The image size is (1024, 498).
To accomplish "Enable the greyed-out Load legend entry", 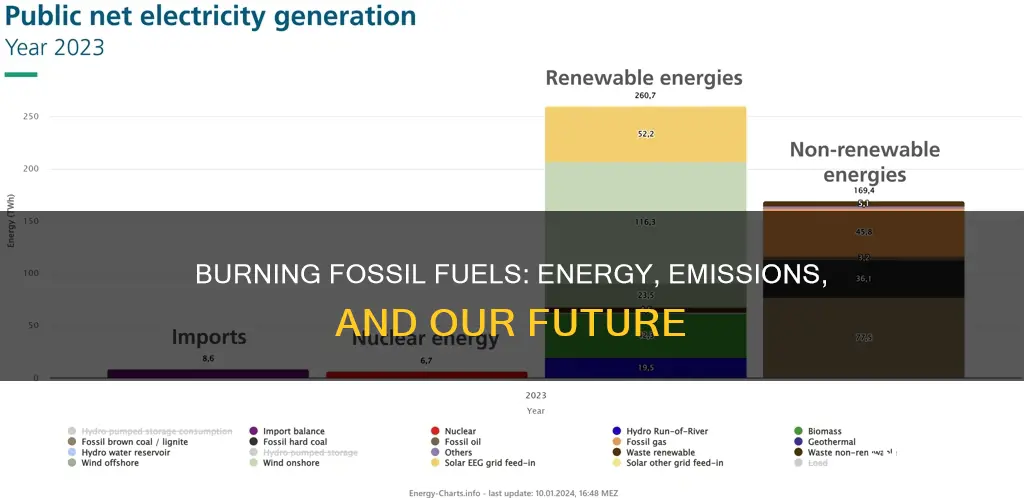I will (x=810, y=463).
